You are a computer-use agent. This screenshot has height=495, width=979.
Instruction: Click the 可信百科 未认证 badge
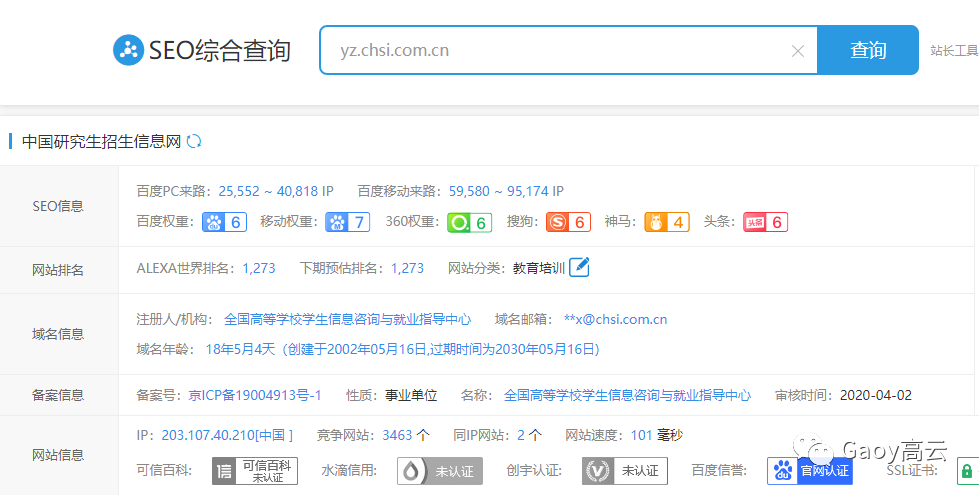[255, 471]
